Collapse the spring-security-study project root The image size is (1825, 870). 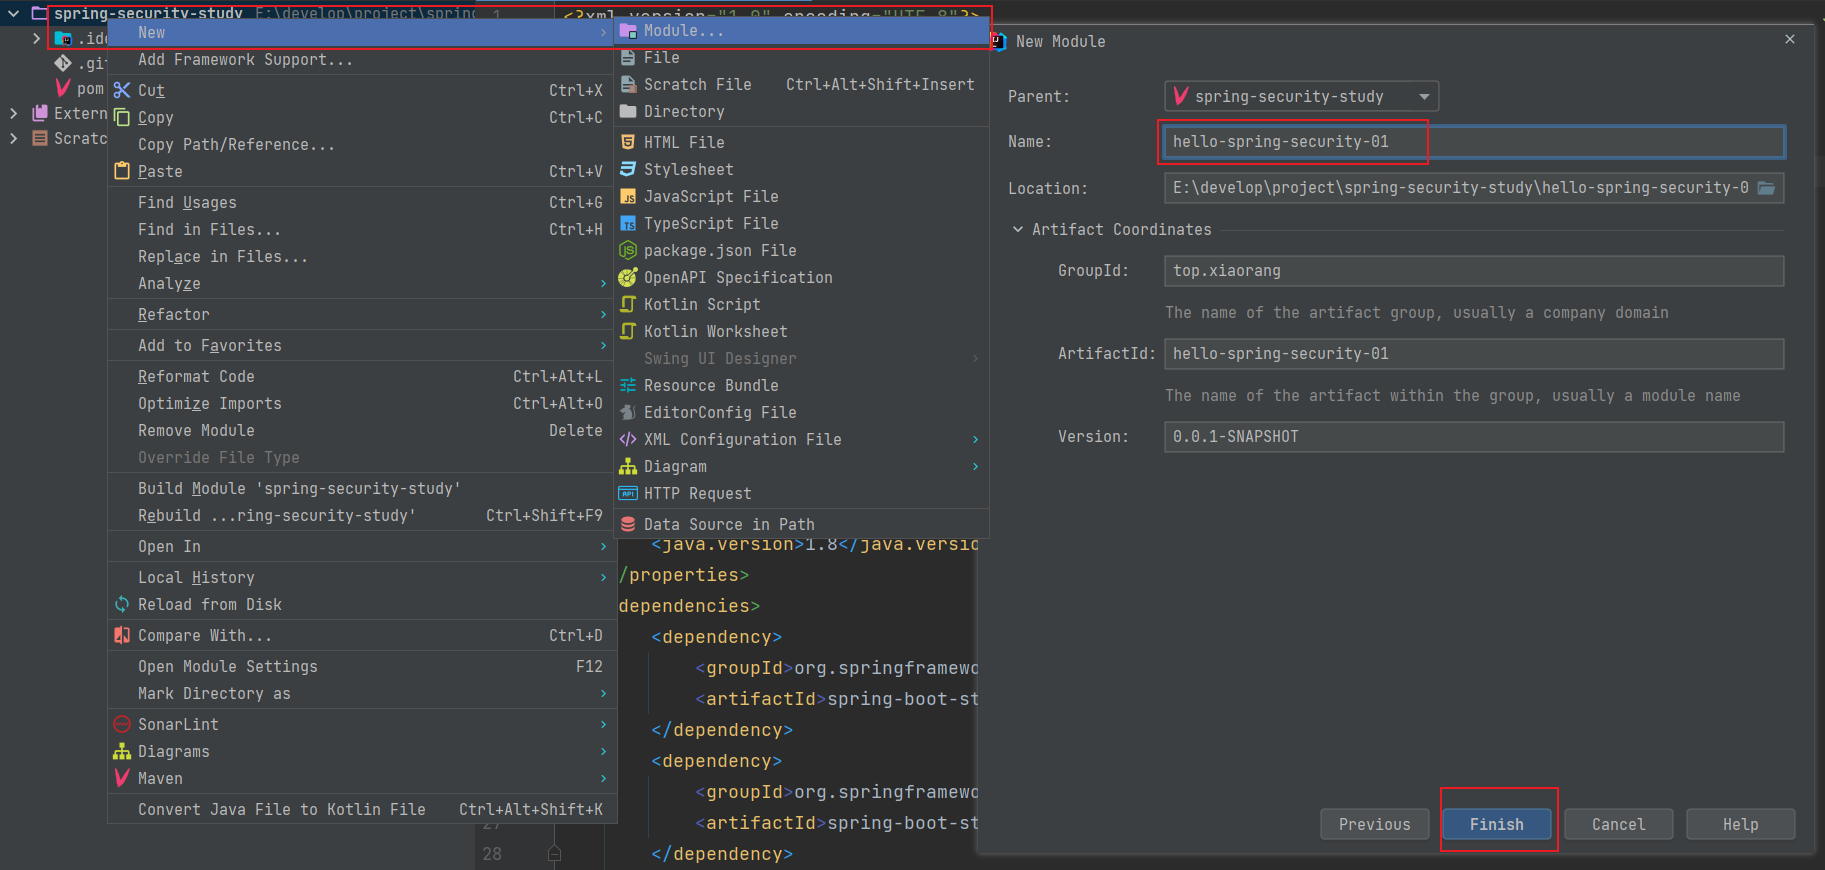pyautogui.click(x=13, y=14)
